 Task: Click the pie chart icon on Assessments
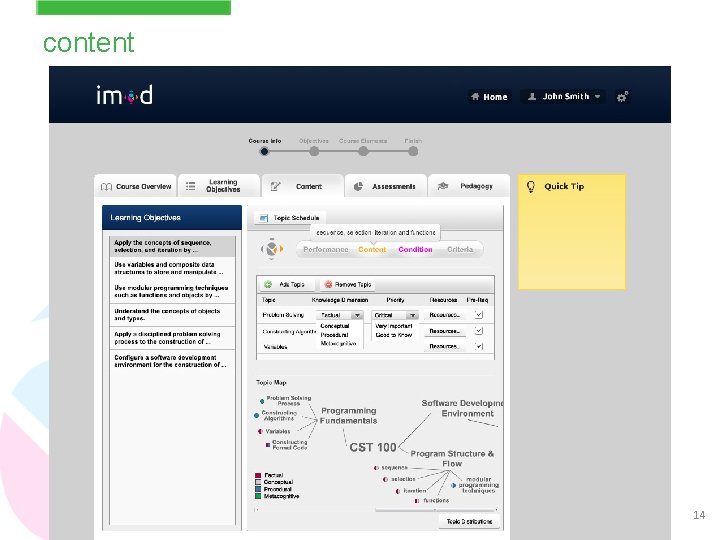[x=358, y=186]
